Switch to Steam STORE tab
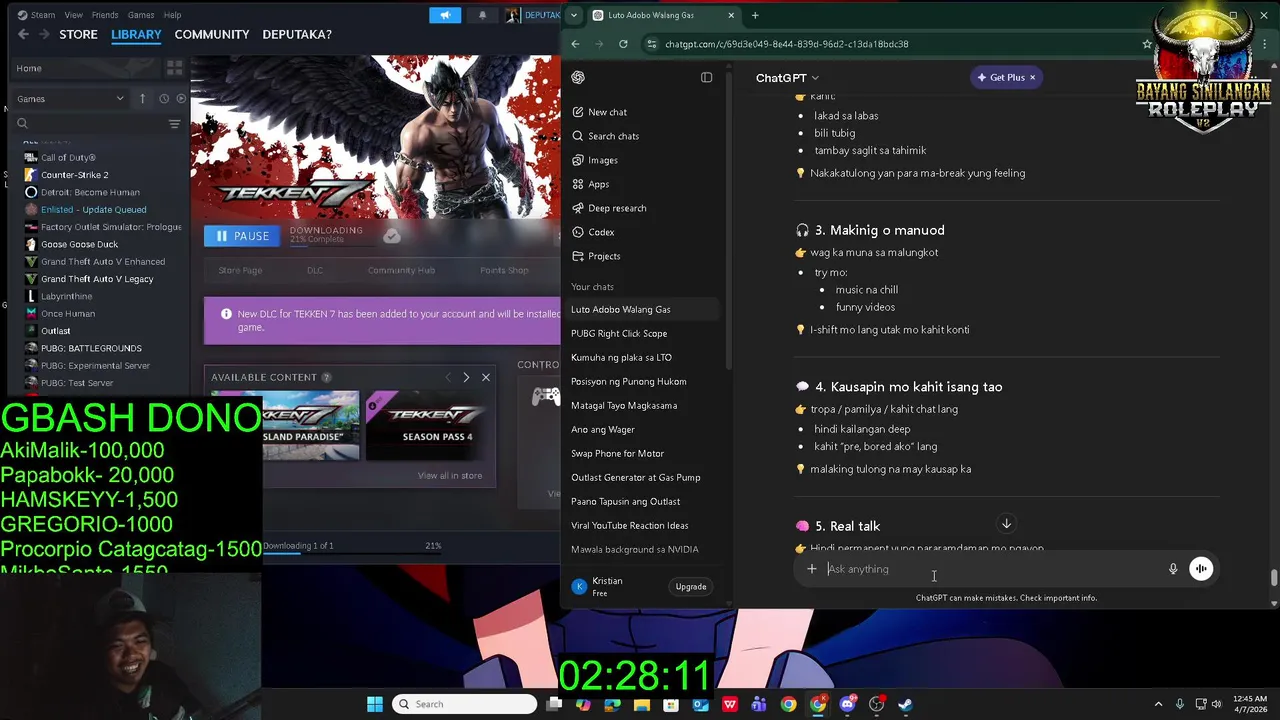1280x720 pixels. click(x=78, y=34)
